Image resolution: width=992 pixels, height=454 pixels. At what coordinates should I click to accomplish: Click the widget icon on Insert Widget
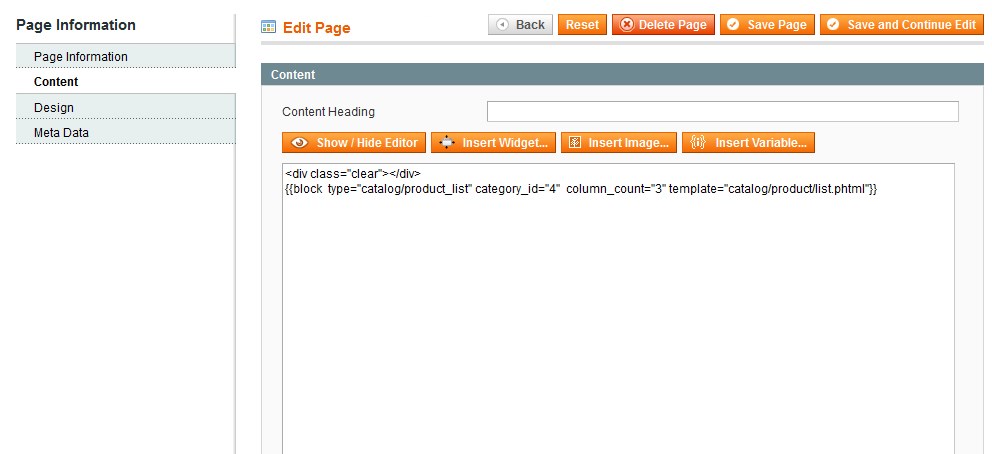click(447, 142)
